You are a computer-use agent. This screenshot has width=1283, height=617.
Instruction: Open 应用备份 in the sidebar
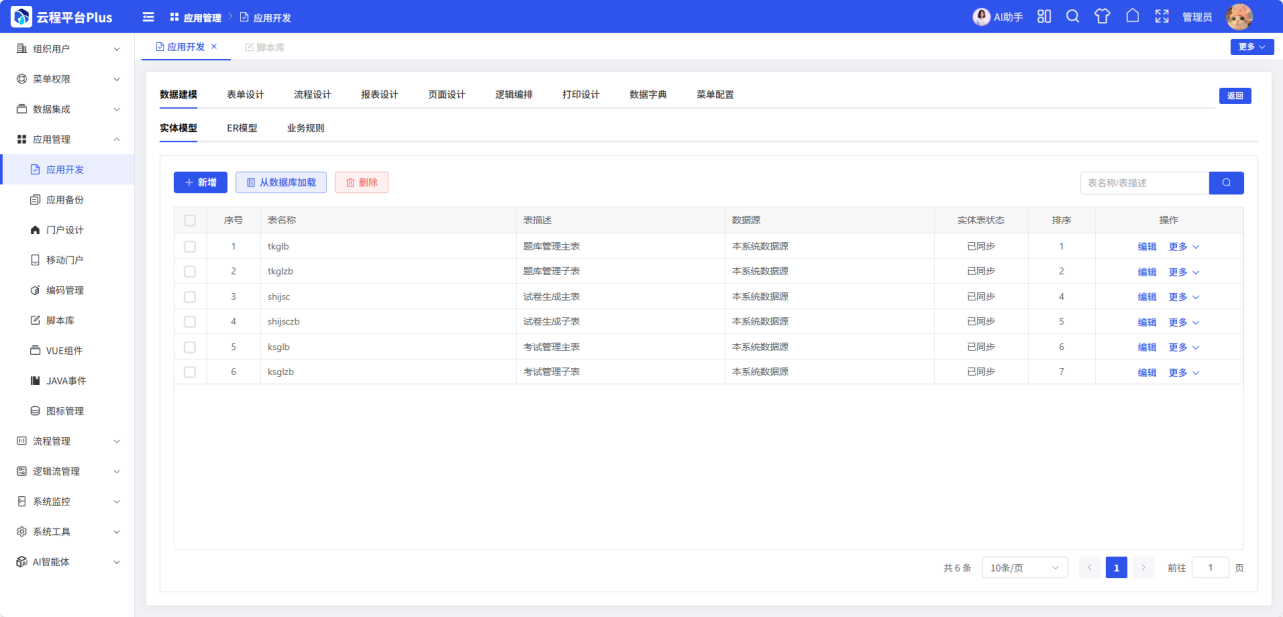pyautogui.click(x=67, y=200)
